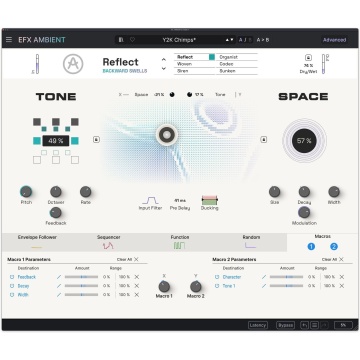This screenshot has width=360, height=360.
Task: Open the preset name dropdown Y2K Chimps
Action: (x=179, y=40)
